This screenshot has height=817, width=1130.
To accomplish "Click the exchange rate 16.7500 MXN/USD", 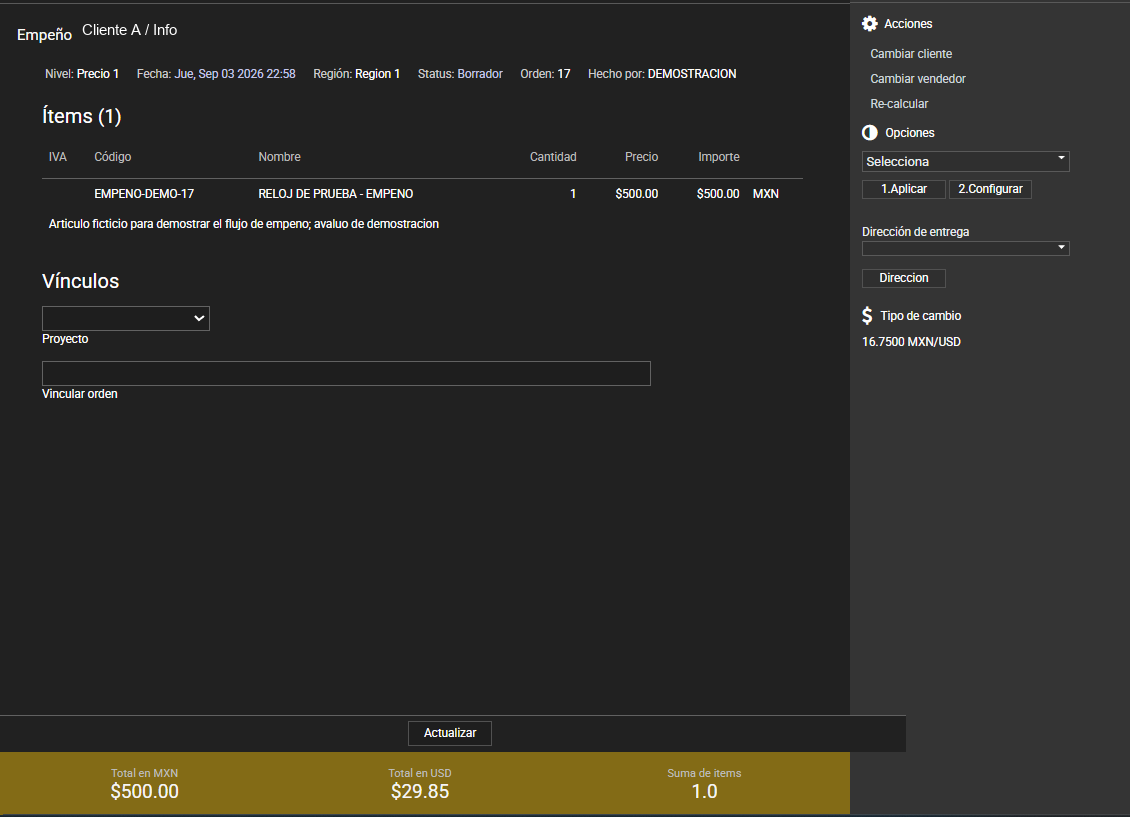I will (912, 342).
